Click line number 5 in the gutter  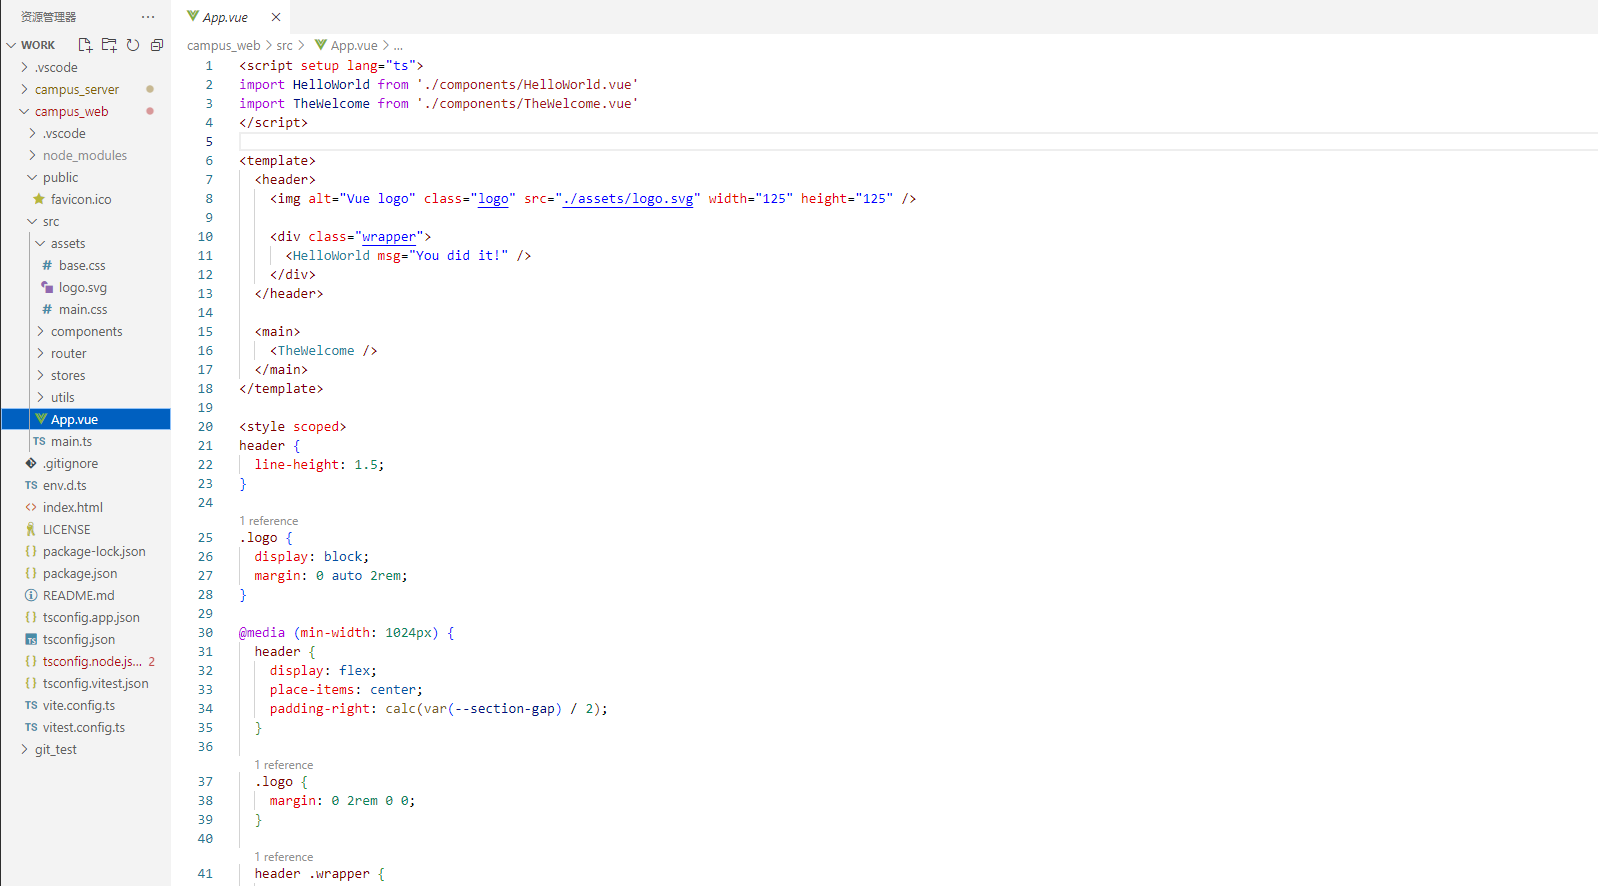pyautogui.click(x=209, y=142)
